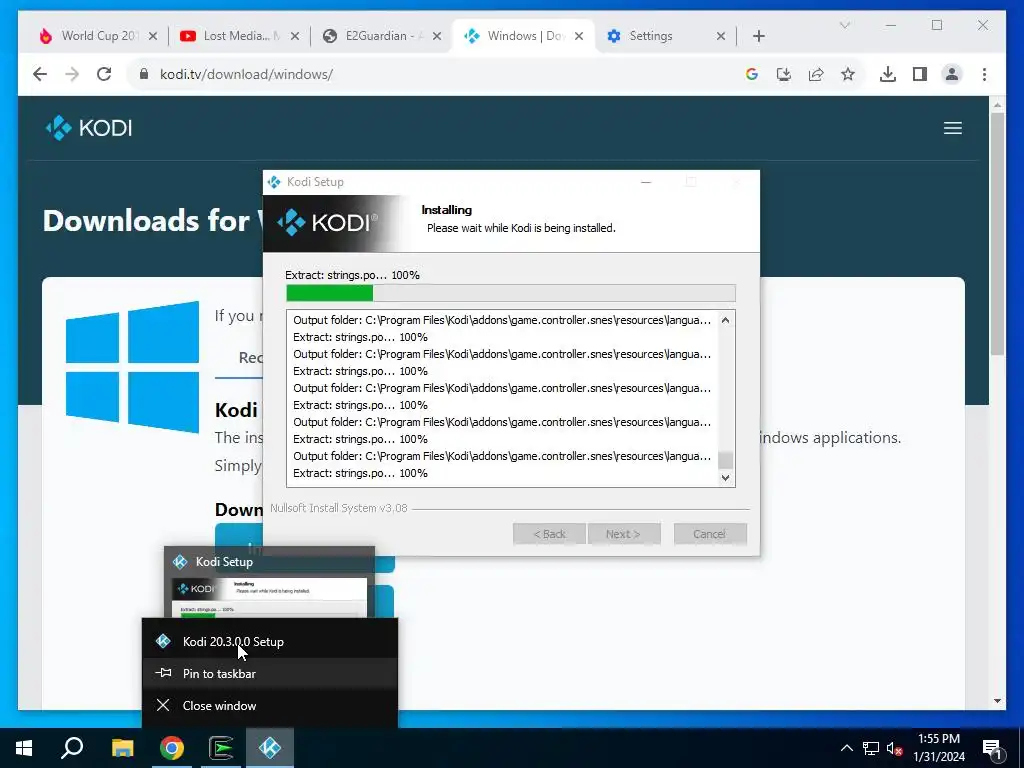
Task: Open taskbar search magnifier
Action: pos(72,748)
